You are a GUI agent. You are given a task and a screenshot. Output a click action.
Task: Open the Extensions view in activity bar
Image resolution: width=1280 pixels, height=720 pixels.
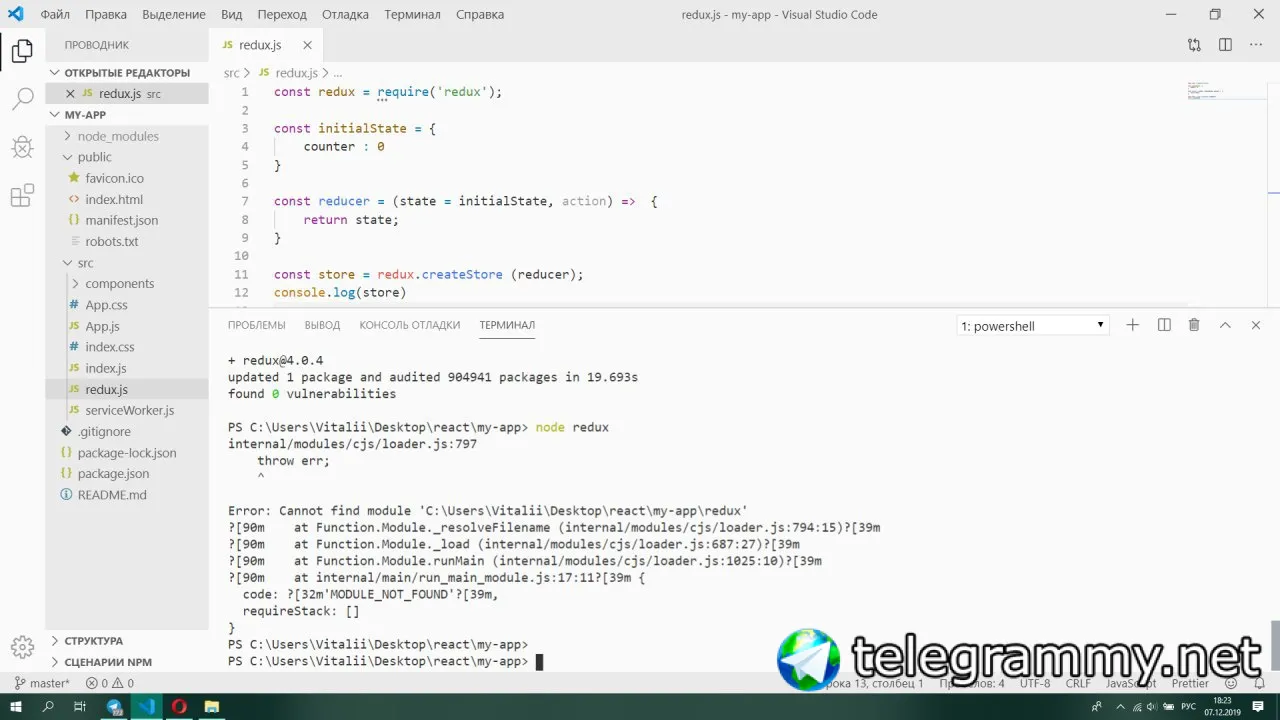coord(22,196)
